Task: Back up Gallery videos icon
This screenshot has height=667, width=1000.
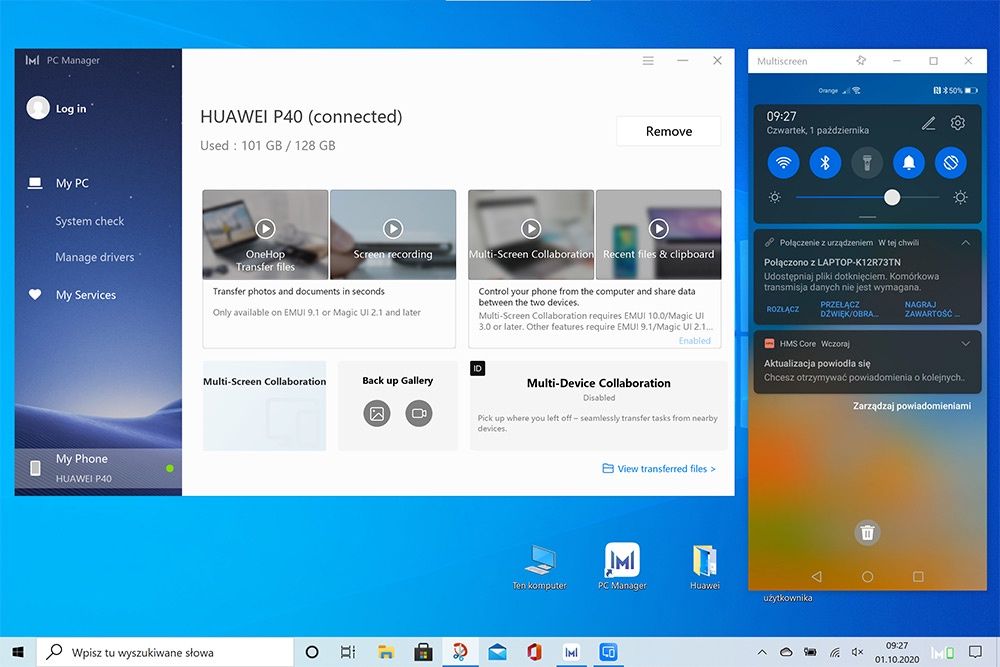Action: [419, 414]
